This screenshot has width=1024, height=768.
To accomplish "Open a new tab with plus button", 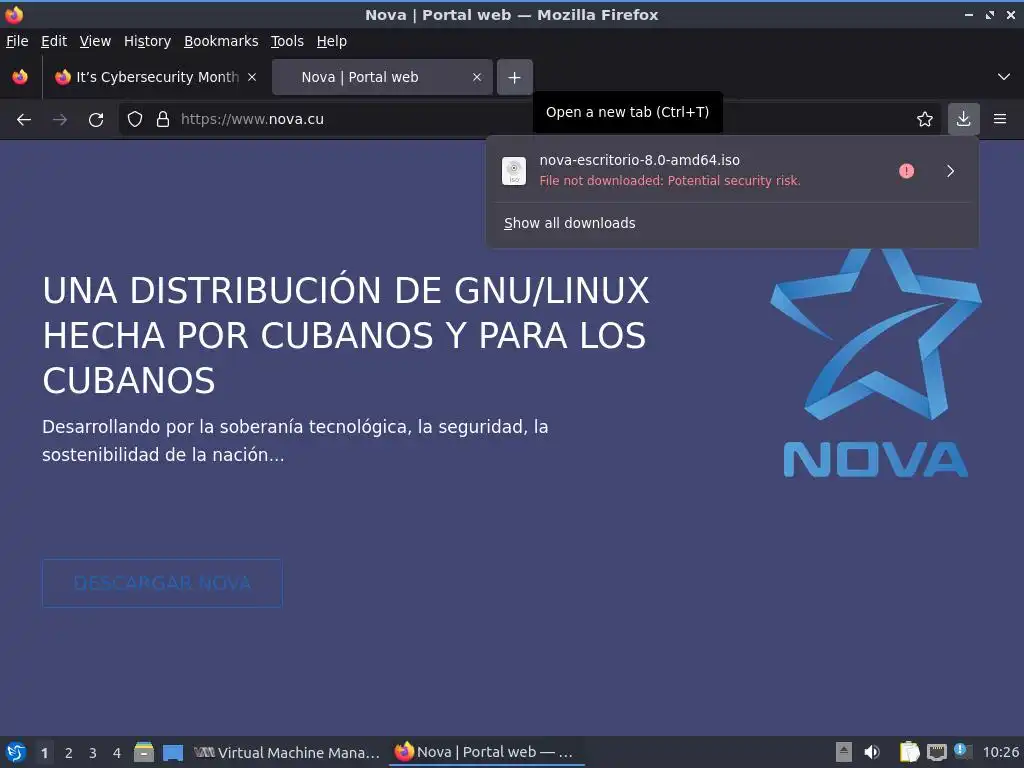I will click(515, 77).
